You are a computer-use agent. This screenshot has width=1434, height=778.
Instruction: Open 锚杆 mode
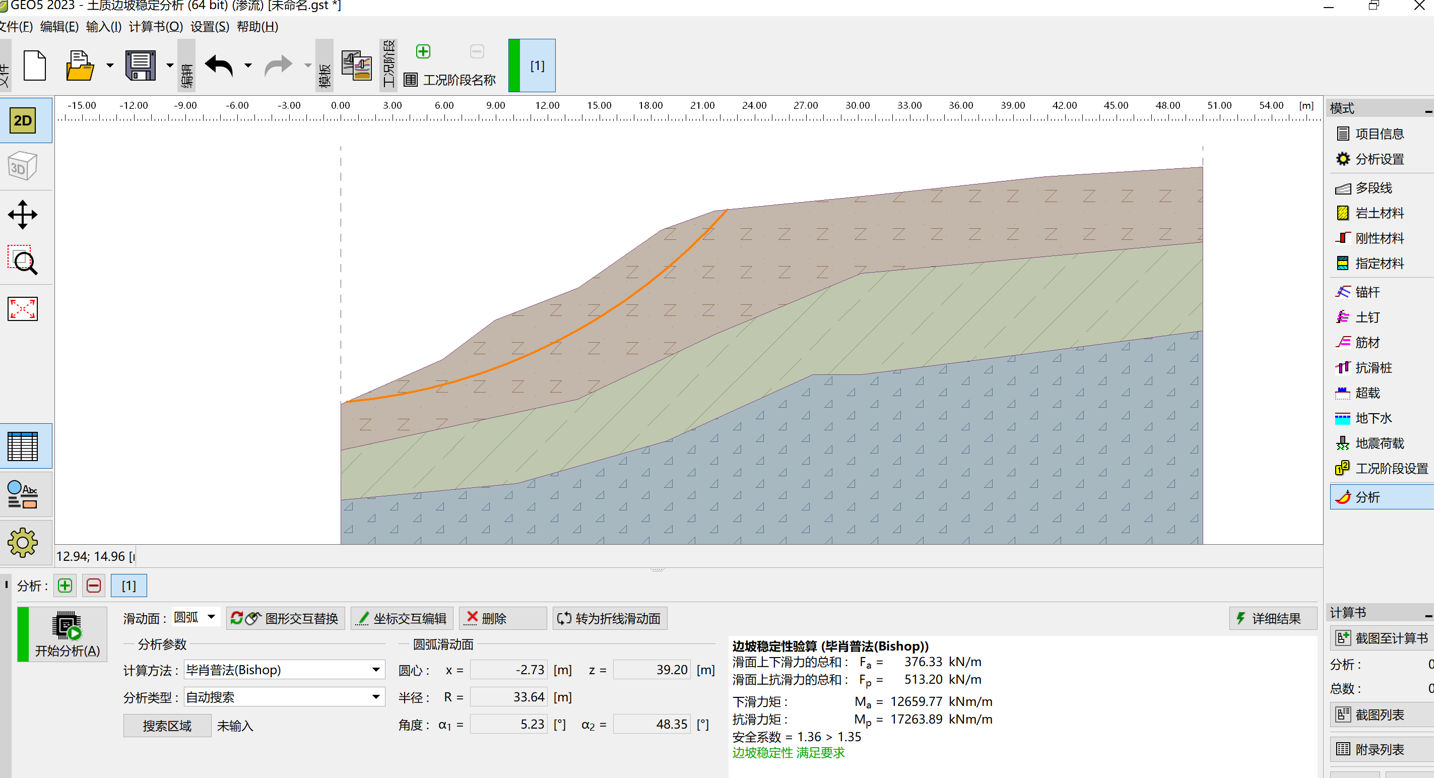coord(1380,292)
